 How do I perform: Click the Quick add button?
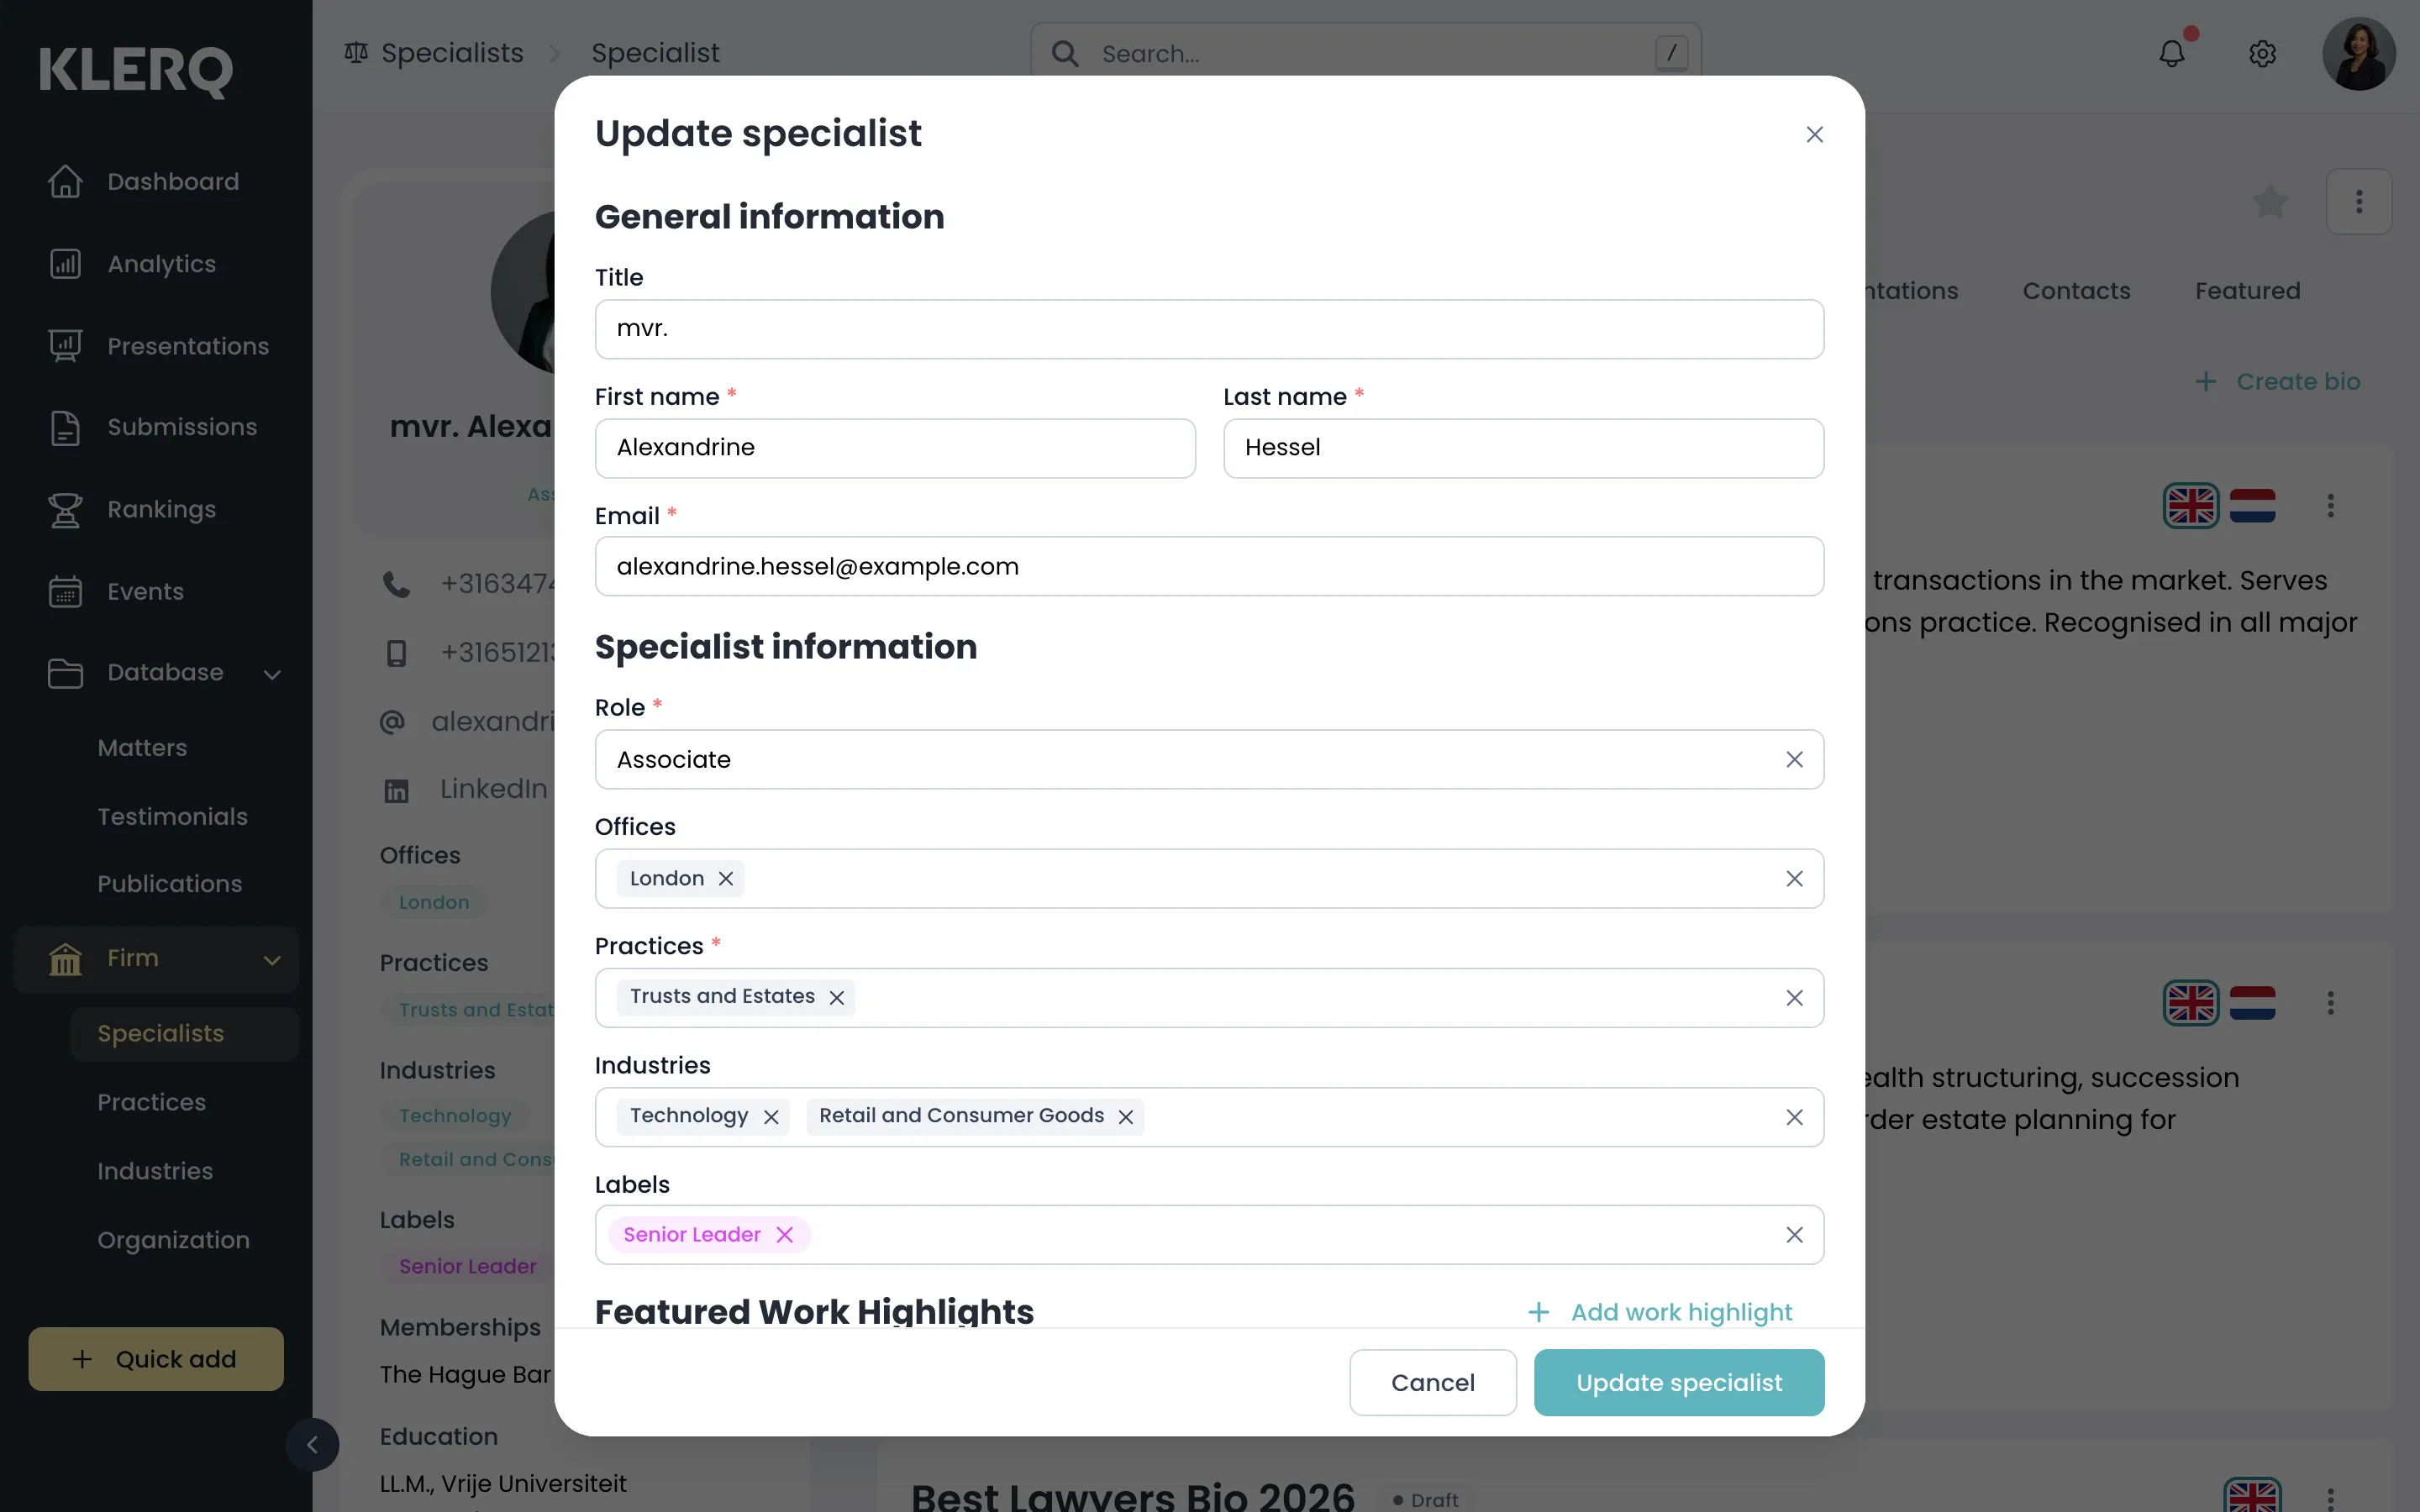(156, 1359)
